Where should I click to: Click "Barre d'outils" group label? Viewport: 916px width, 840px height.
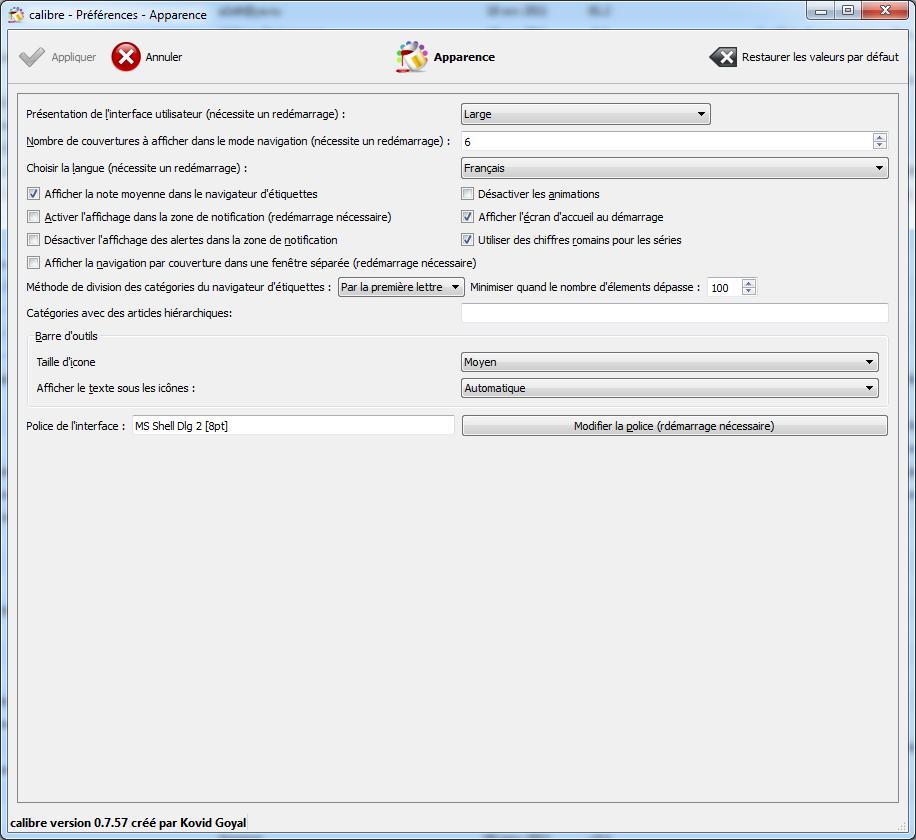pos(66,336)
